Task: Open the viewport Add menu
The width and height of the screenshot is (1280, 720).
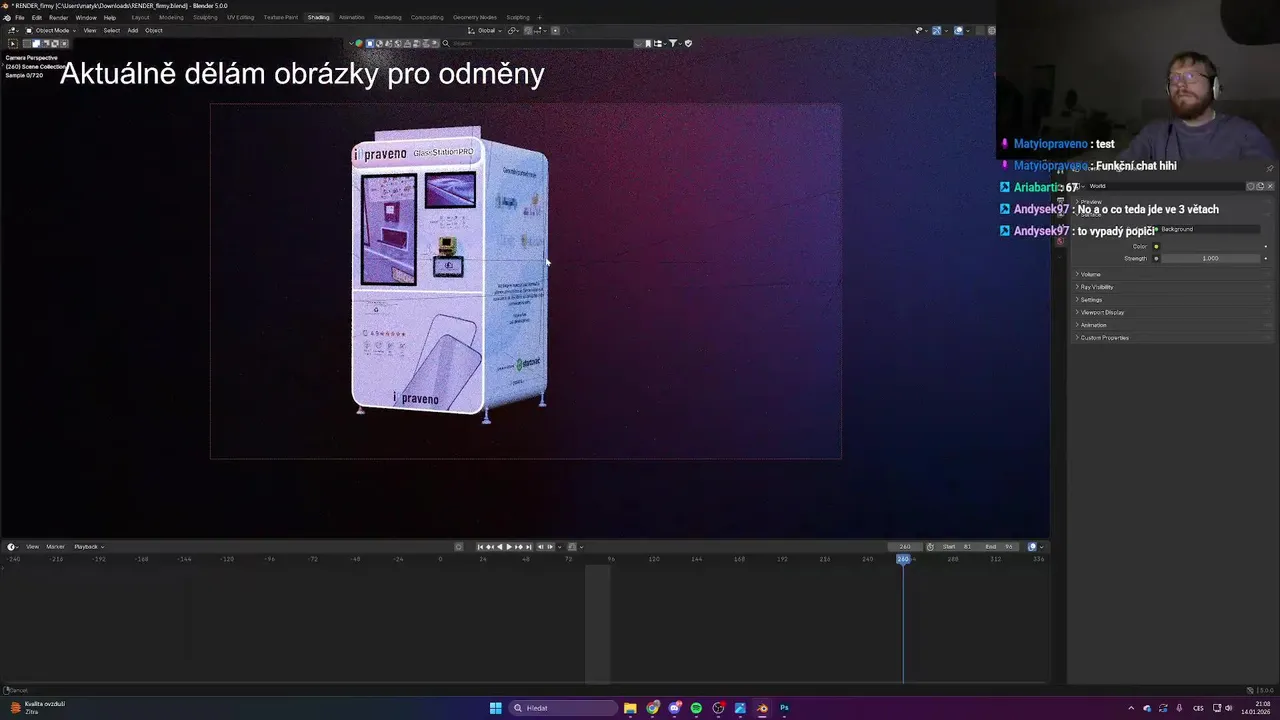Action: point(132,30)
